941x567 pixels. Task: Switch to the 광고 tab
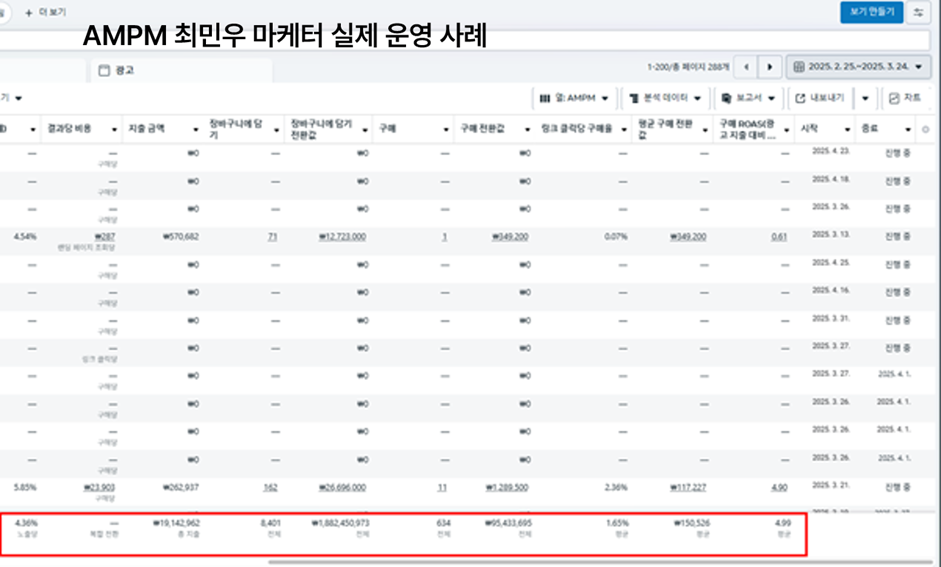tap(181, 70)
